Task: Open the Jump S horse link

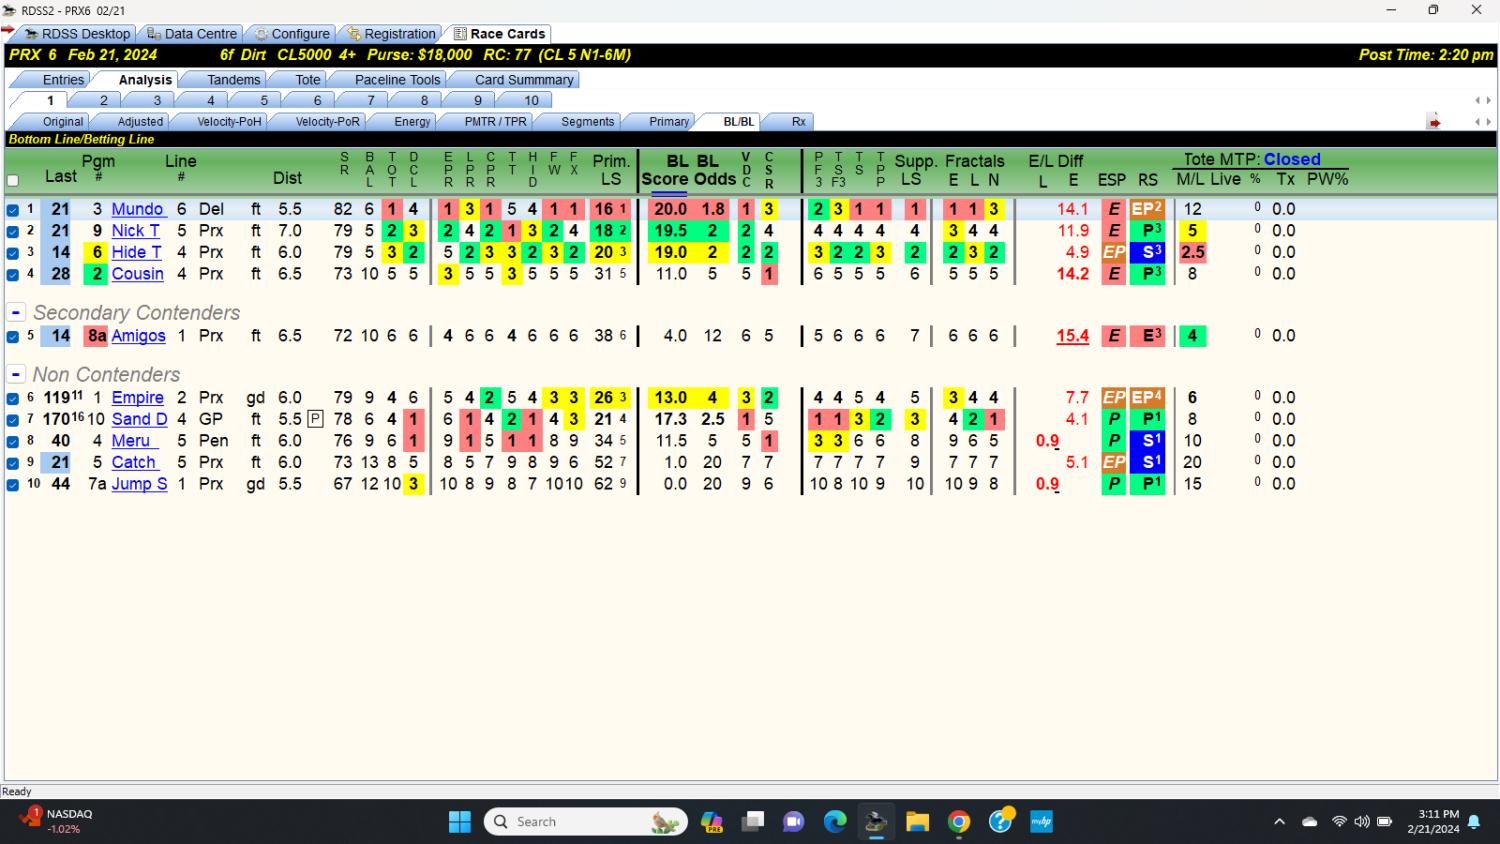Action: (139, 483)
